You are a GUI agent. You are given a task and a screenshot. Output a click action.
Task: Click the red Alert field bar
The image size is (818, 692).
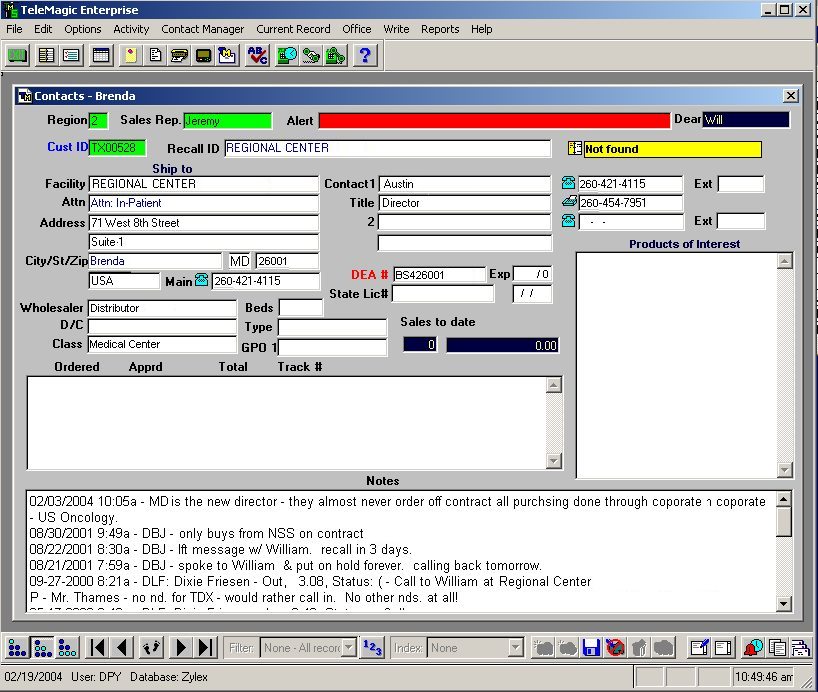[494, 121]
